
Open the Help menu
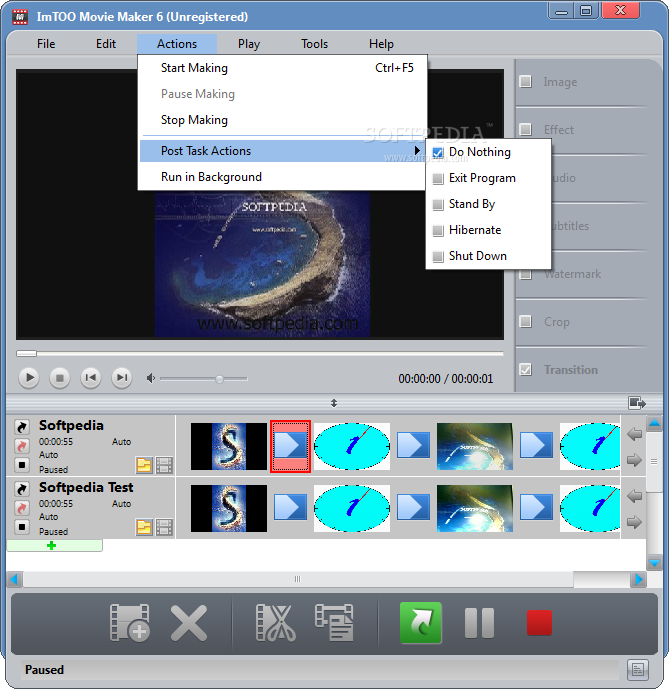pyautogui.click(x=381, y=44)
